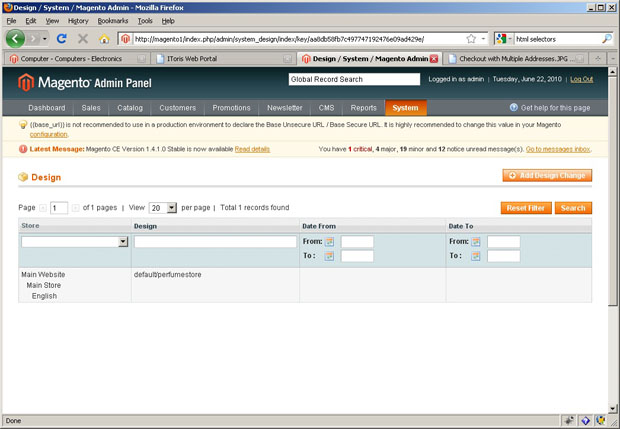This screenshot has height=429, width=620.
Task: Open calendar for Date From 'From' field
Action: click(x=329, y=242)
